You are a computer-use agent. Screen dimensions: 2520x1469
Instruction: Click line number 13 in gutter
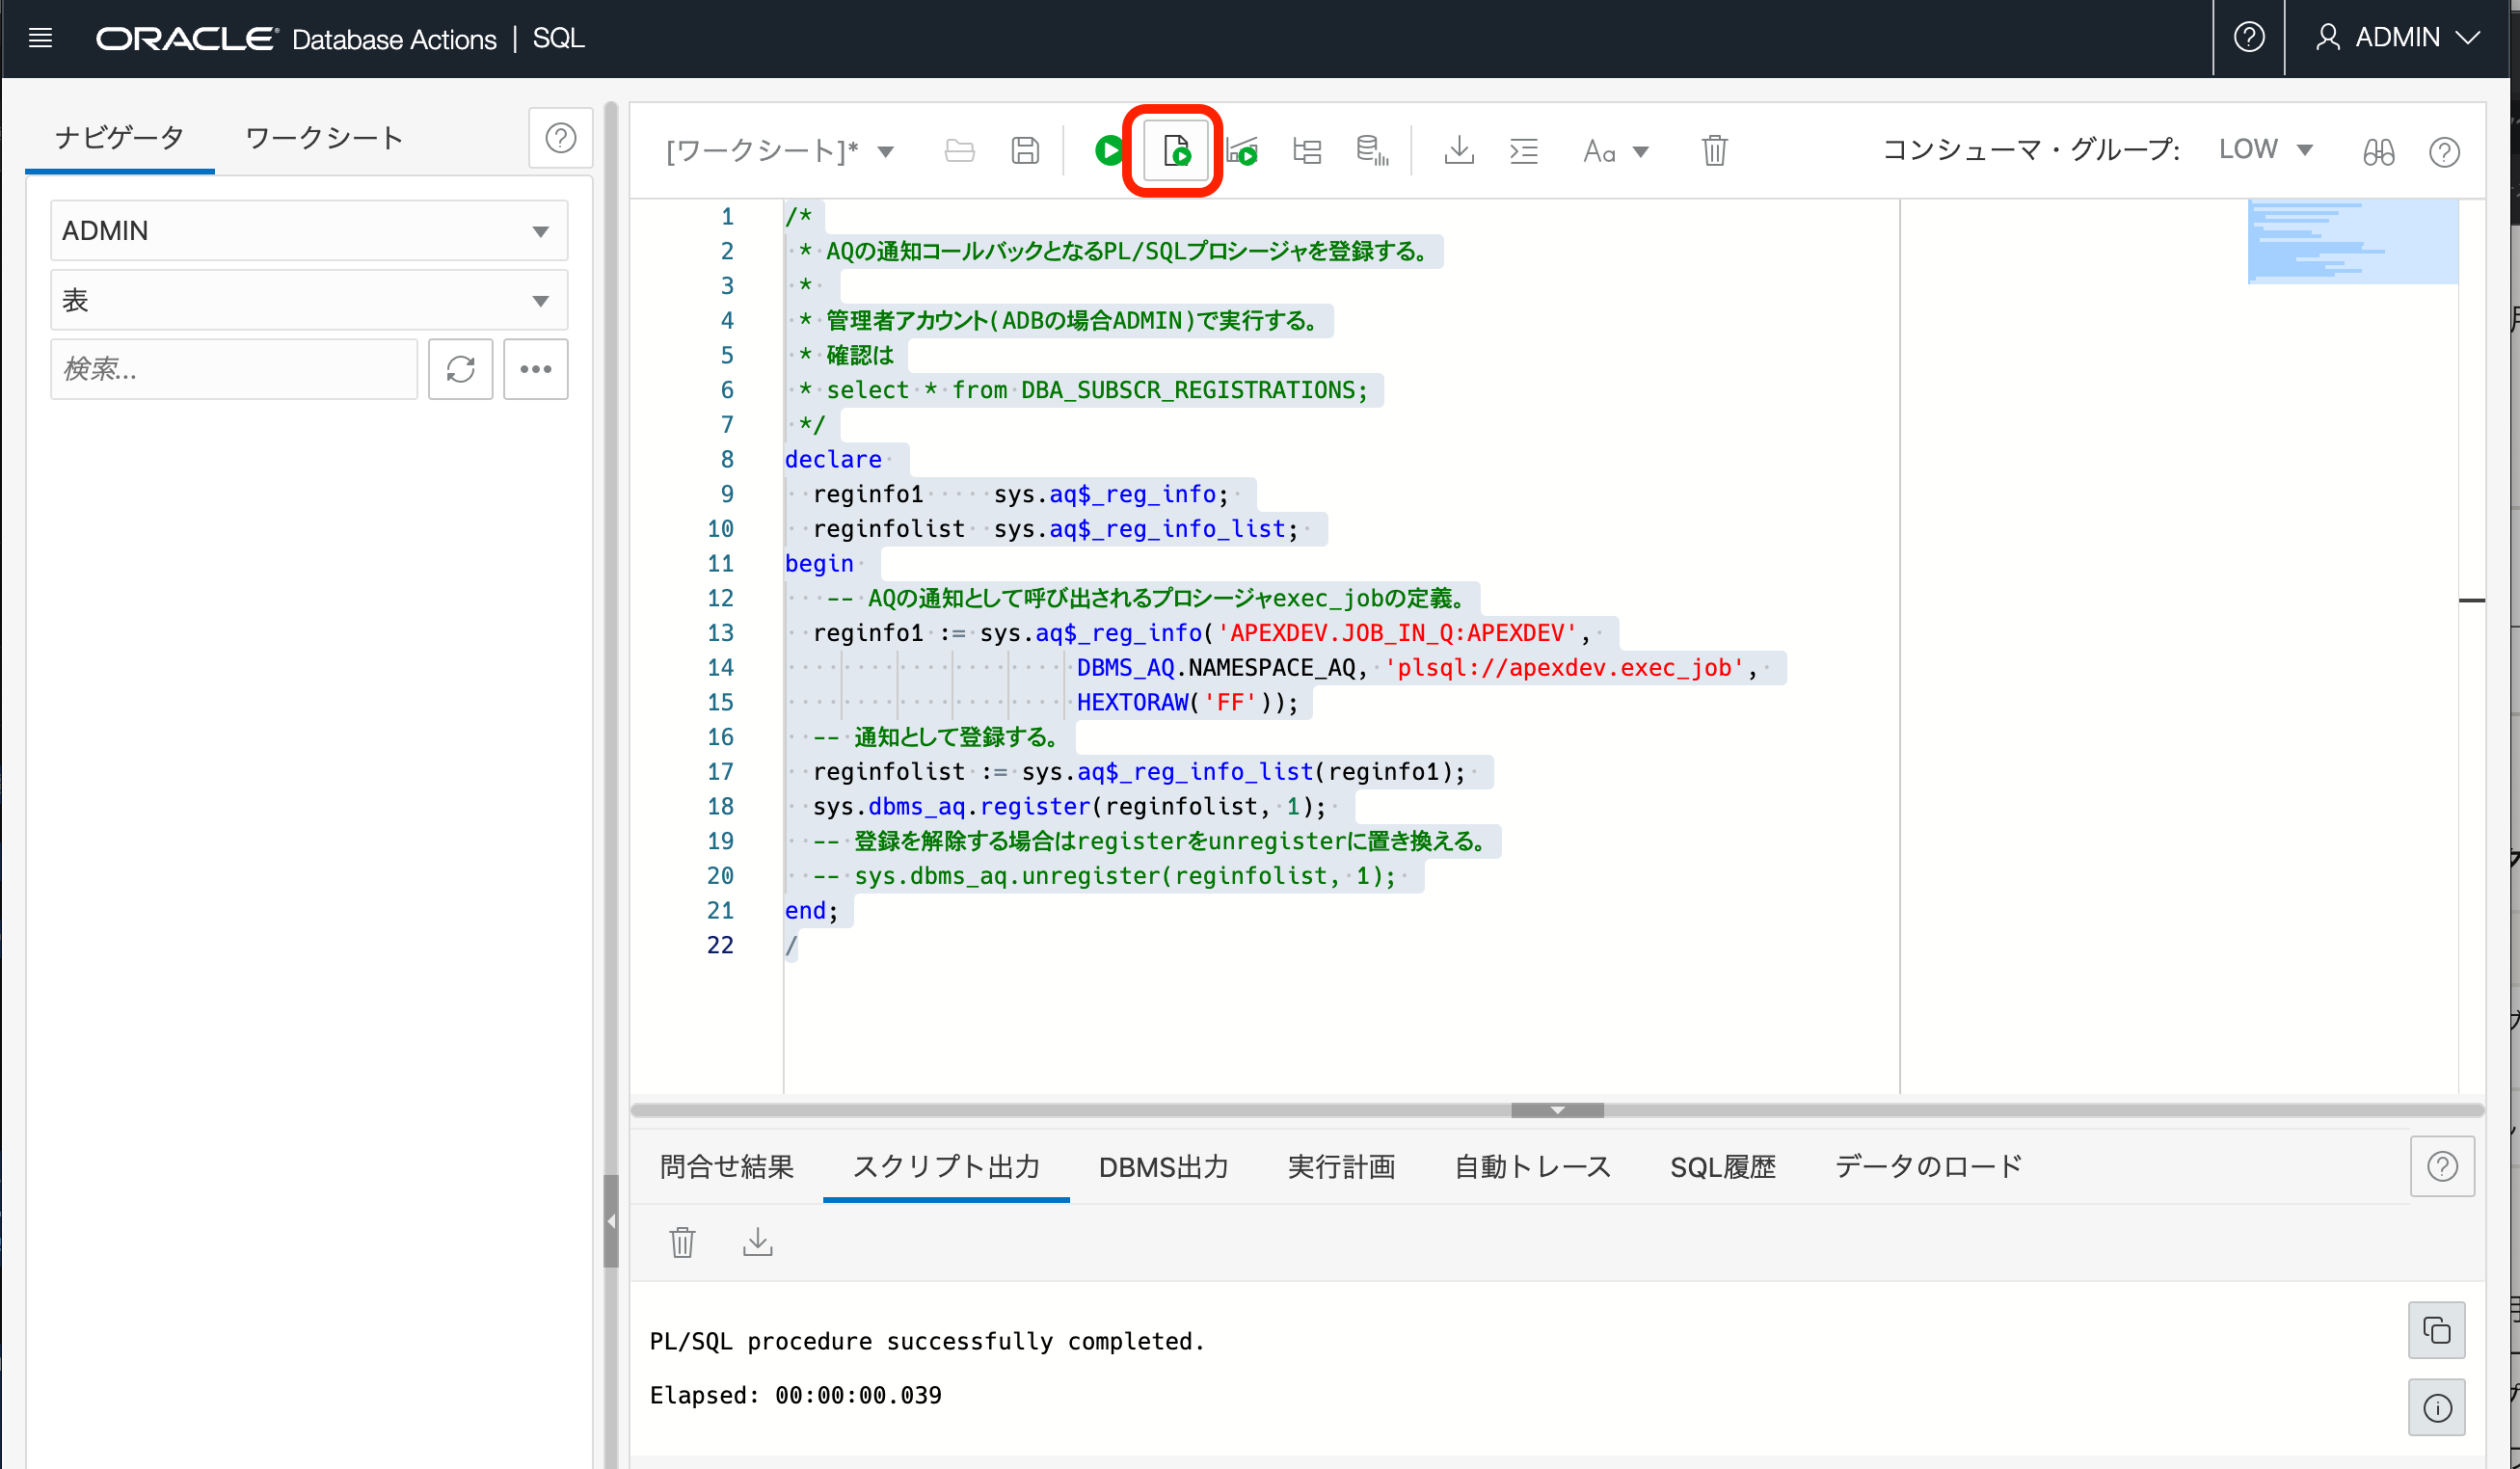tap(720, 633)
